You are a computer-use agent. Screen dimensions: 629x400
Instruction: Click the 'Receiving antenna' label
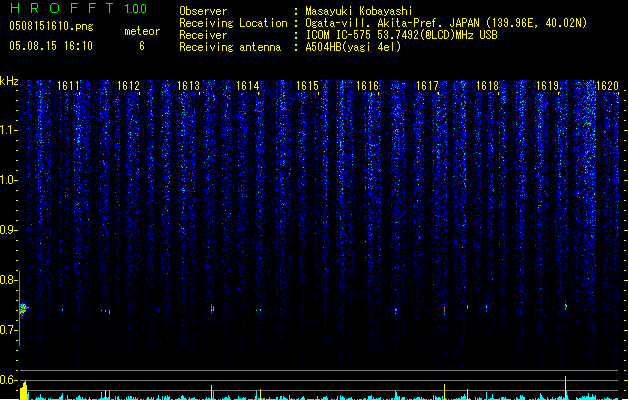230,47
